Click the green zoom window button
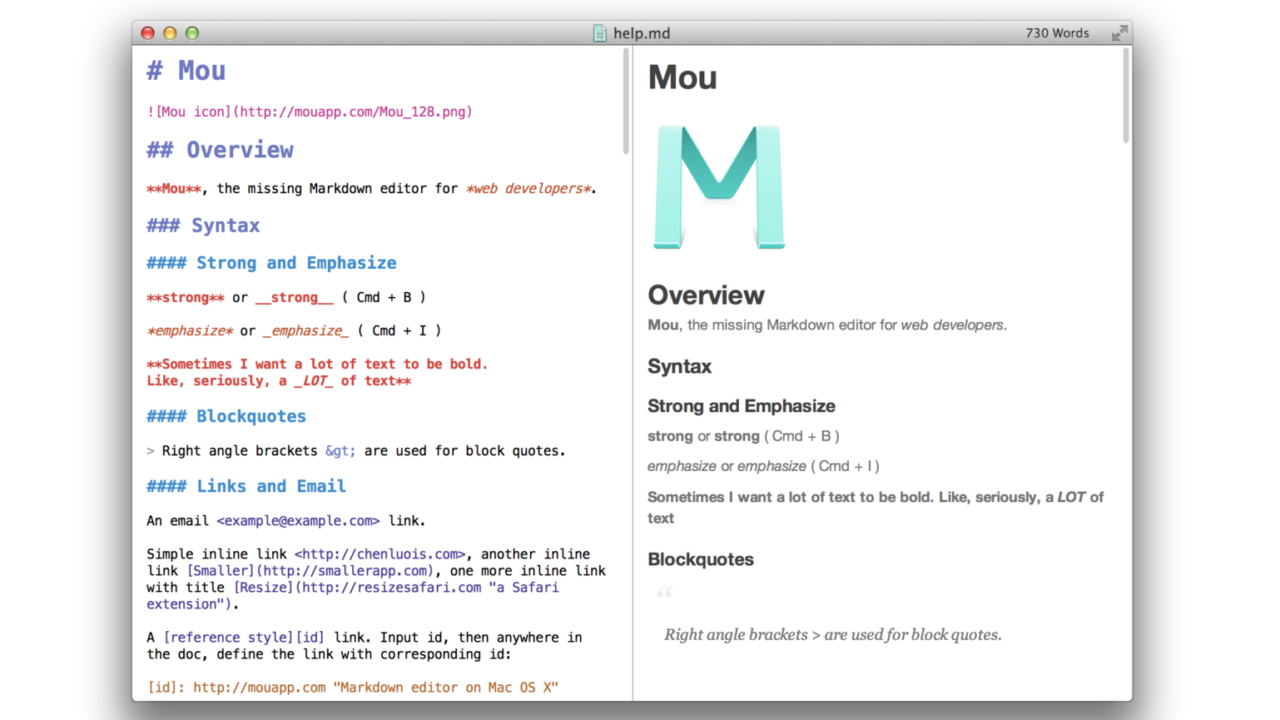 (192, 33)
